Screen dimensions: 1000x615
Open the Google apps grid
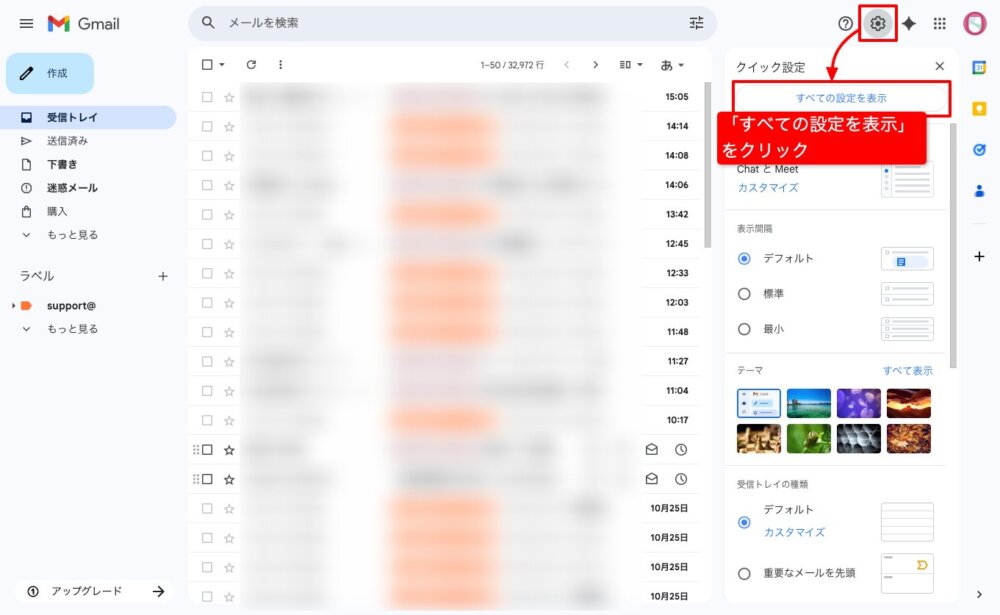coord(940,23)
